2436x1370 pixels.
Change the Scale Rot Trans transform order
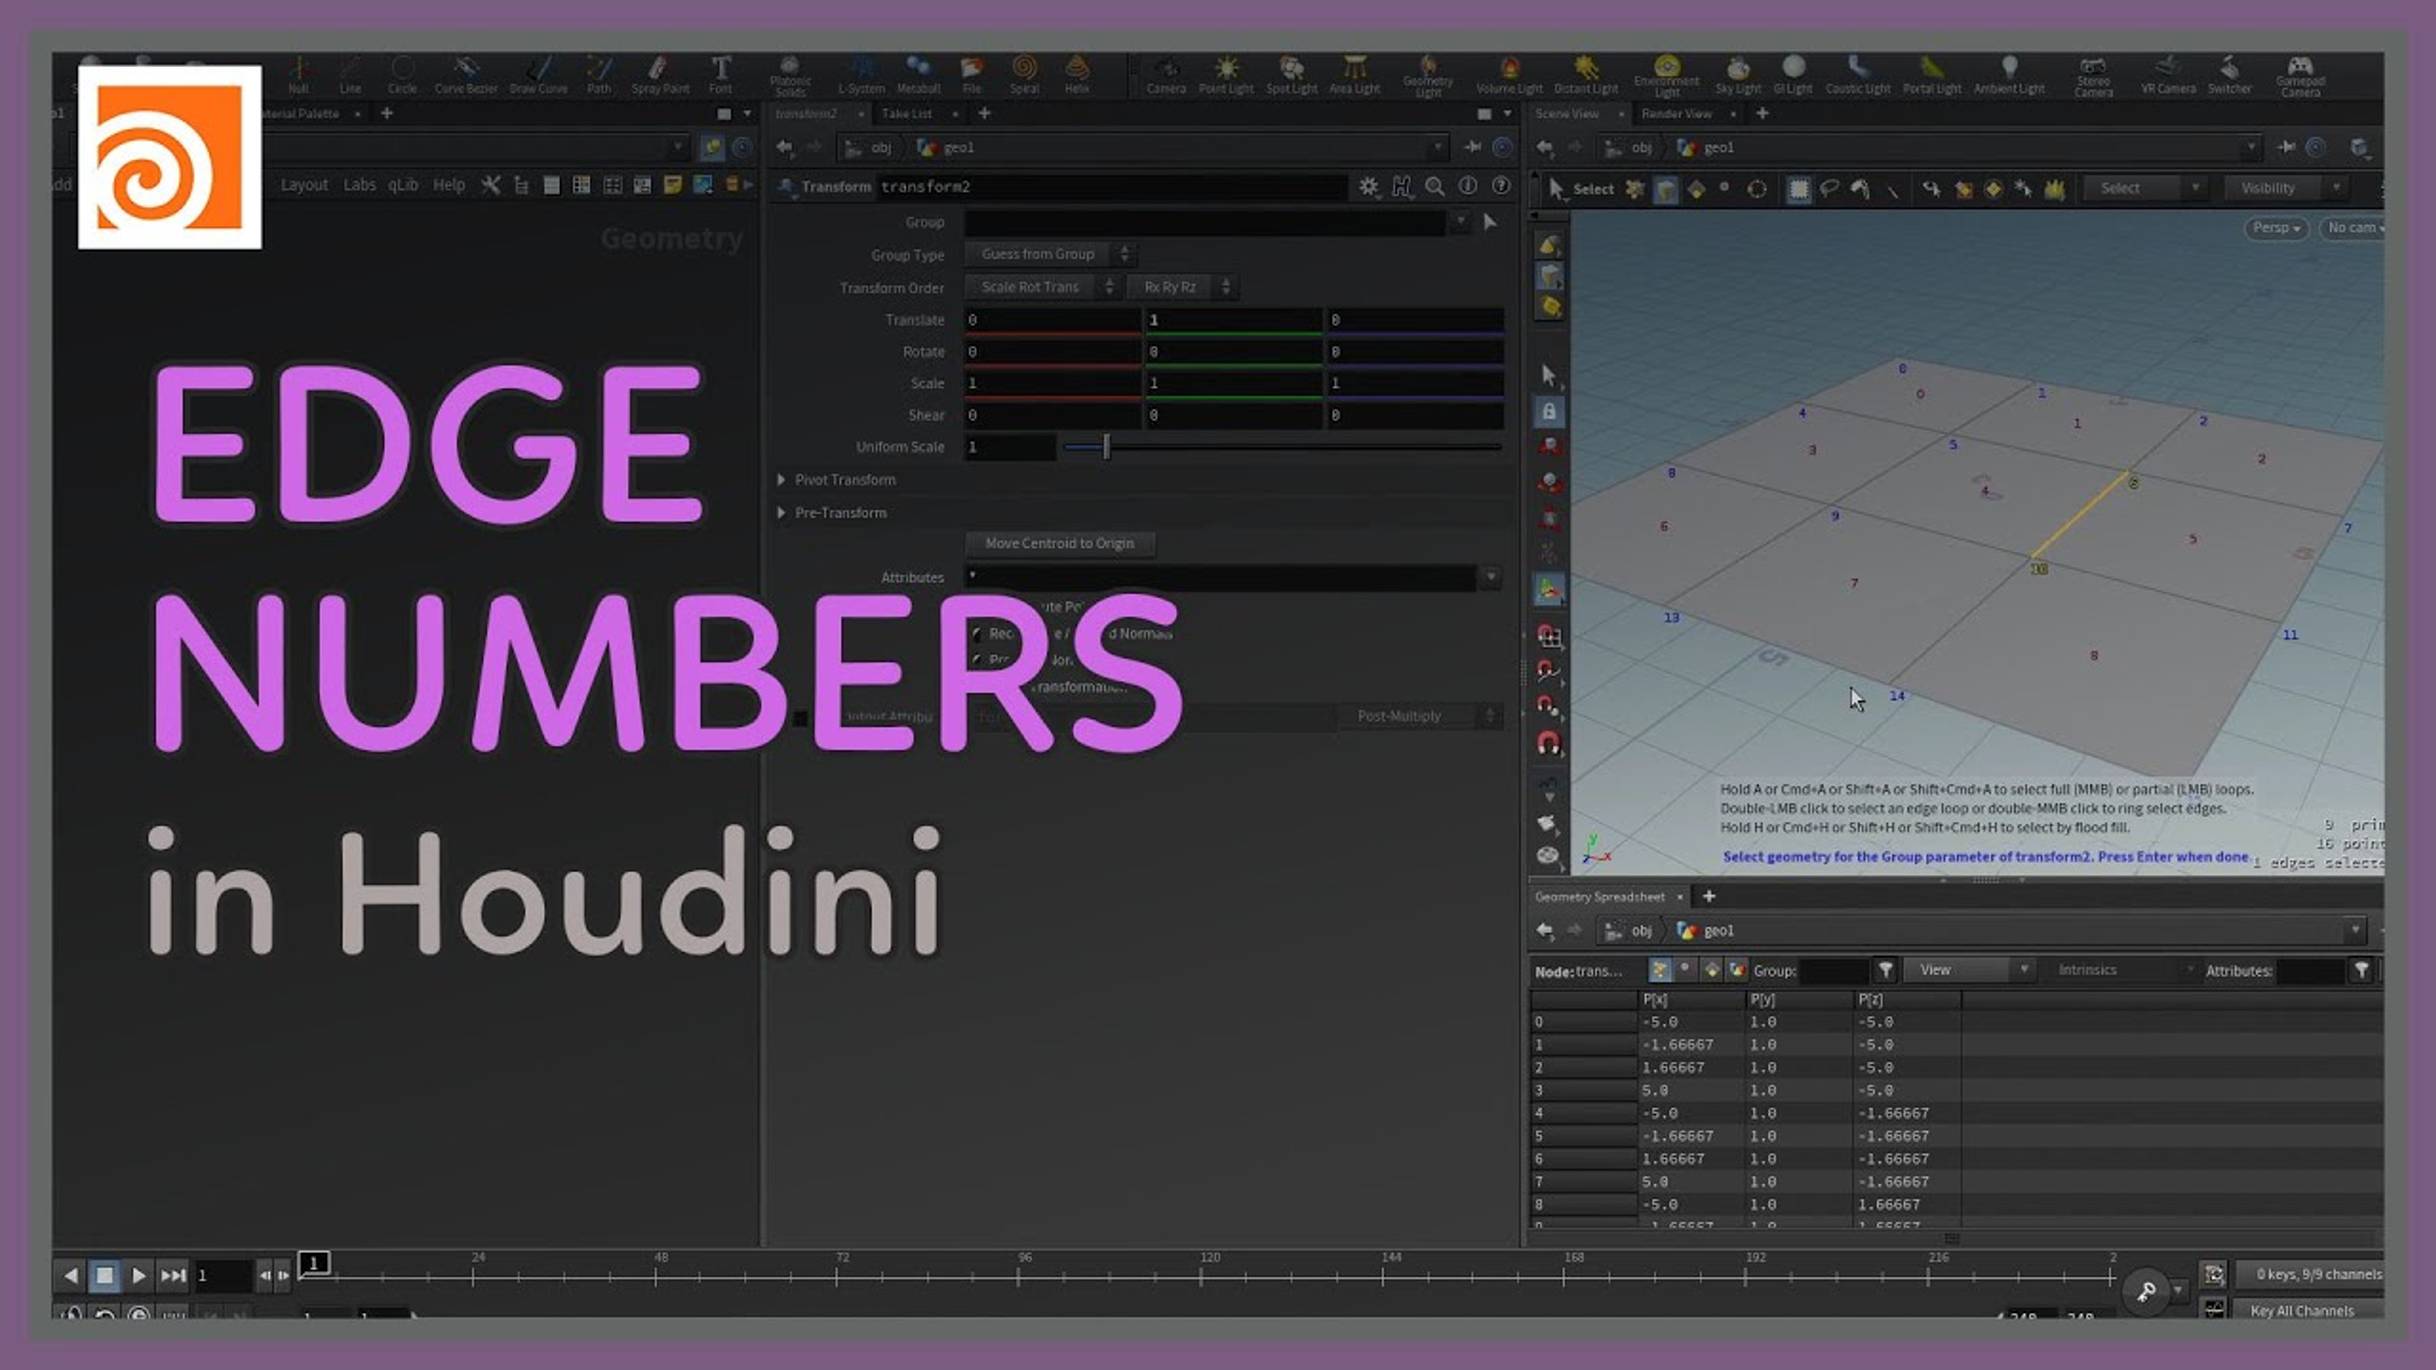[1030, 286]
